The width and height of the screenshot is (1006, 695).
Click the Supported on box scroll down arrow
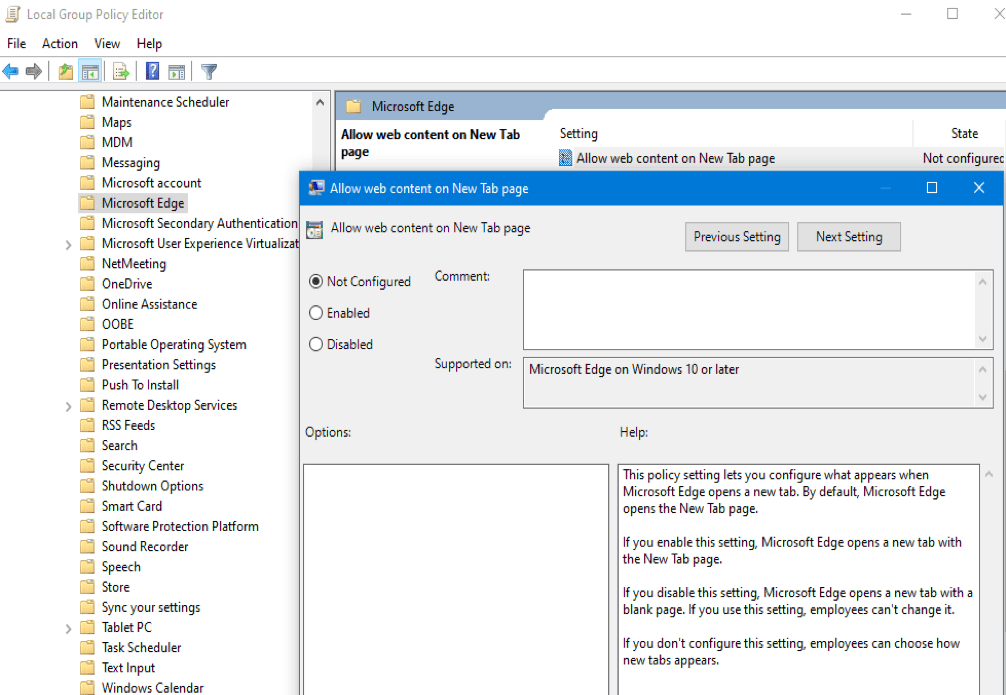(x=982, y=398)
